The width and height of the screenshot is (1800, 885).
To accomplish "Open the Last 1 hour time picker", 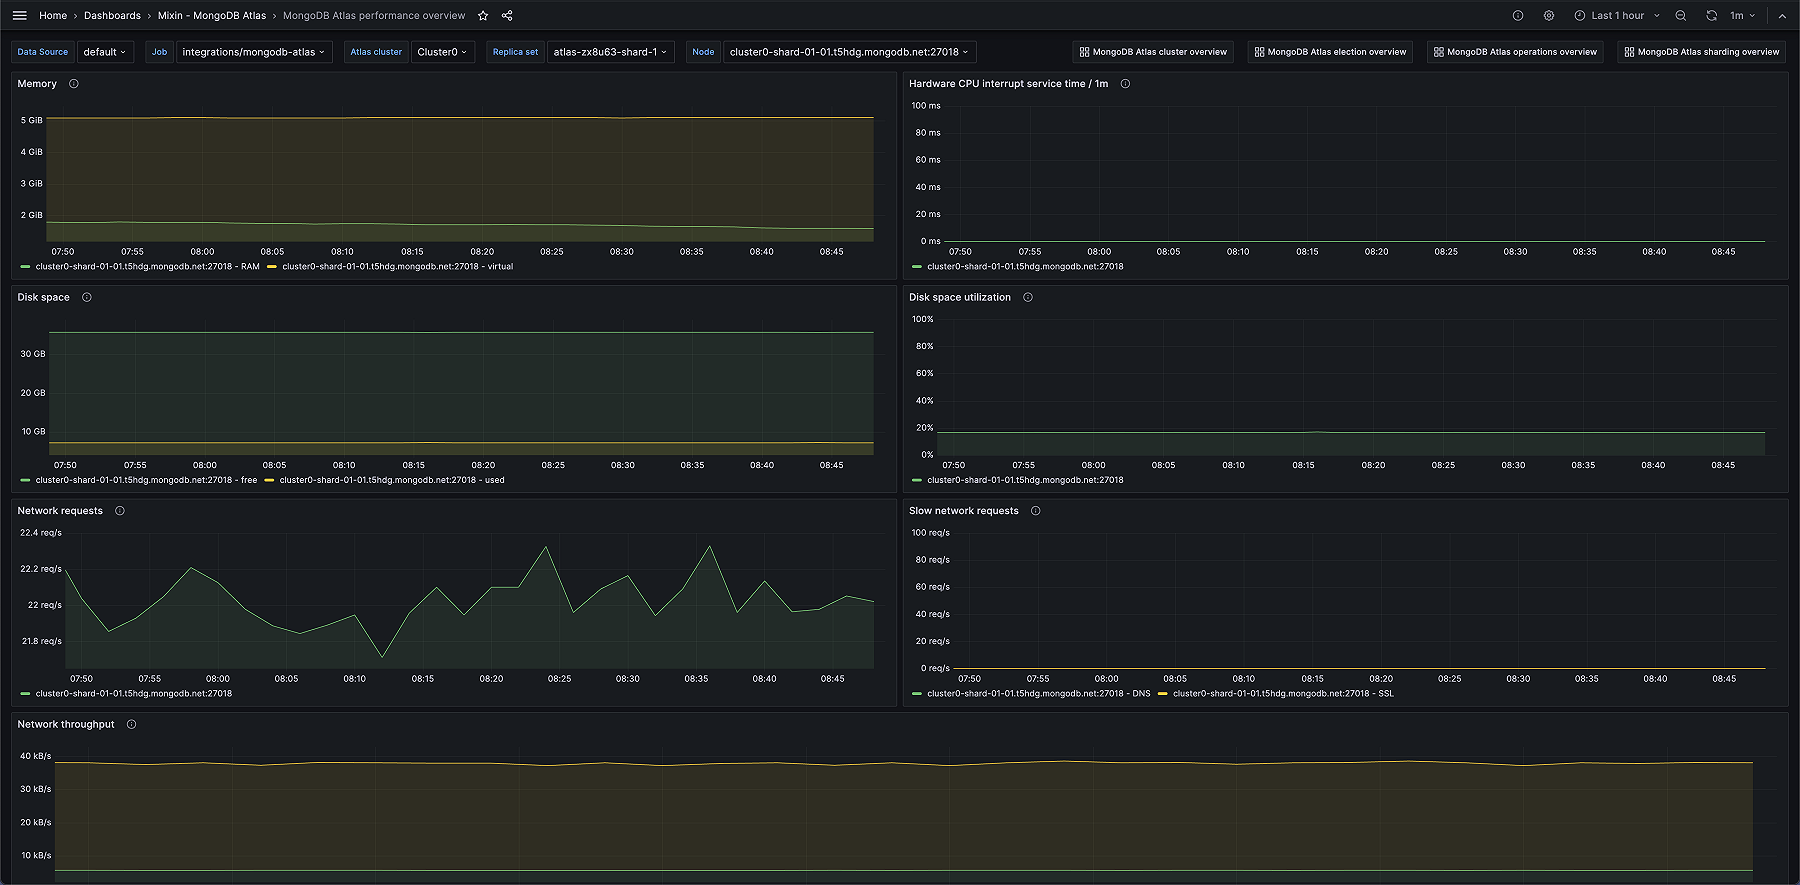I will [x=1616, y=16].
